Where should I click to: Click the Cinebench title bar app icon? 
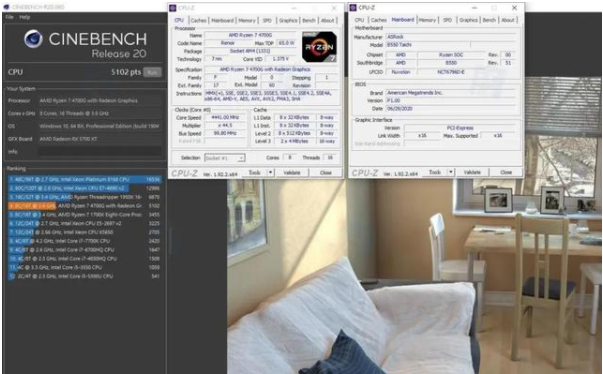7,7
